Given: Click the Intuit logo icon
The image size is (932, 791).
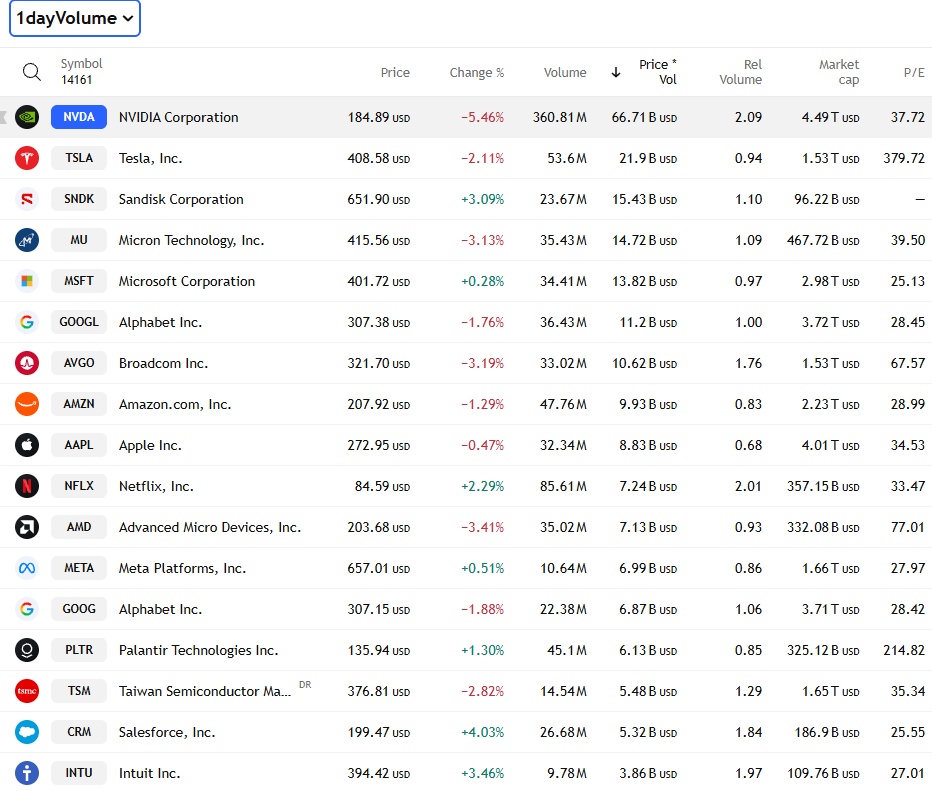Looking at the screenshot, I should [x=27, y=773].
